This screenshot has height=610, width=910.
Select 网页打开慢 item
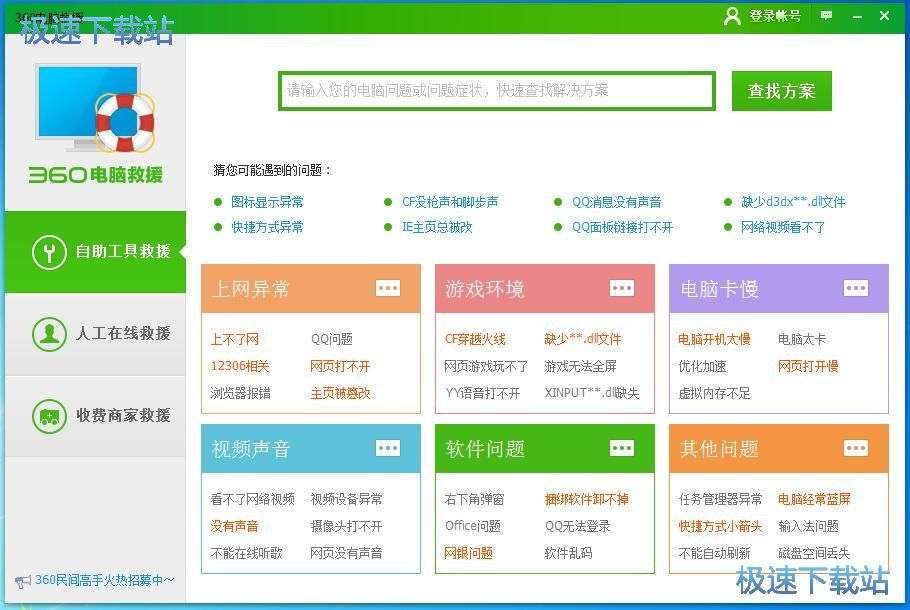click(x=808, y=366)
